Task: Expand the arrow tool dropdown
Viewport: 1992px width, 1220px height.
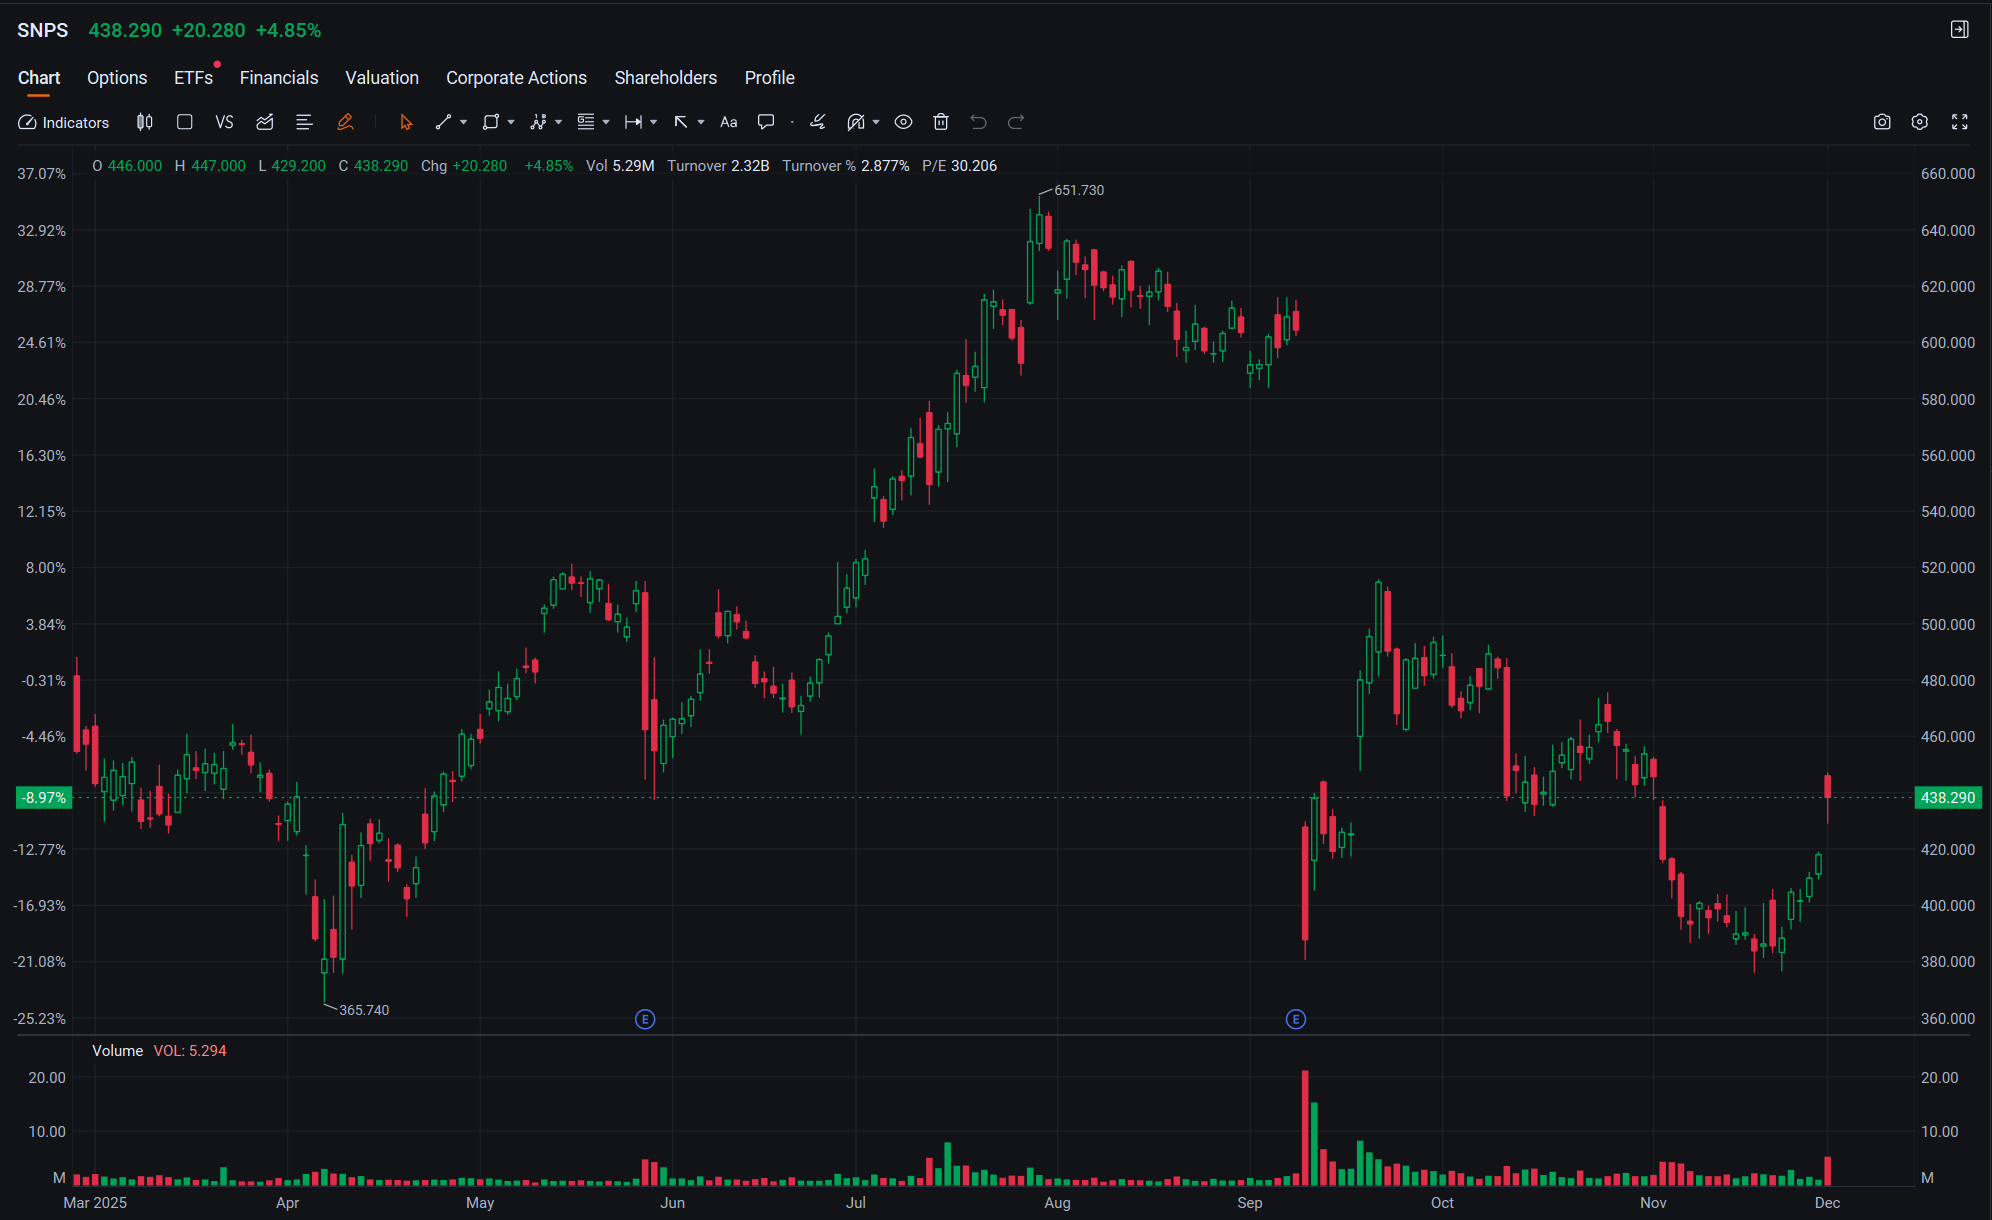Action: pyautogui.click(x=701, y=122)
